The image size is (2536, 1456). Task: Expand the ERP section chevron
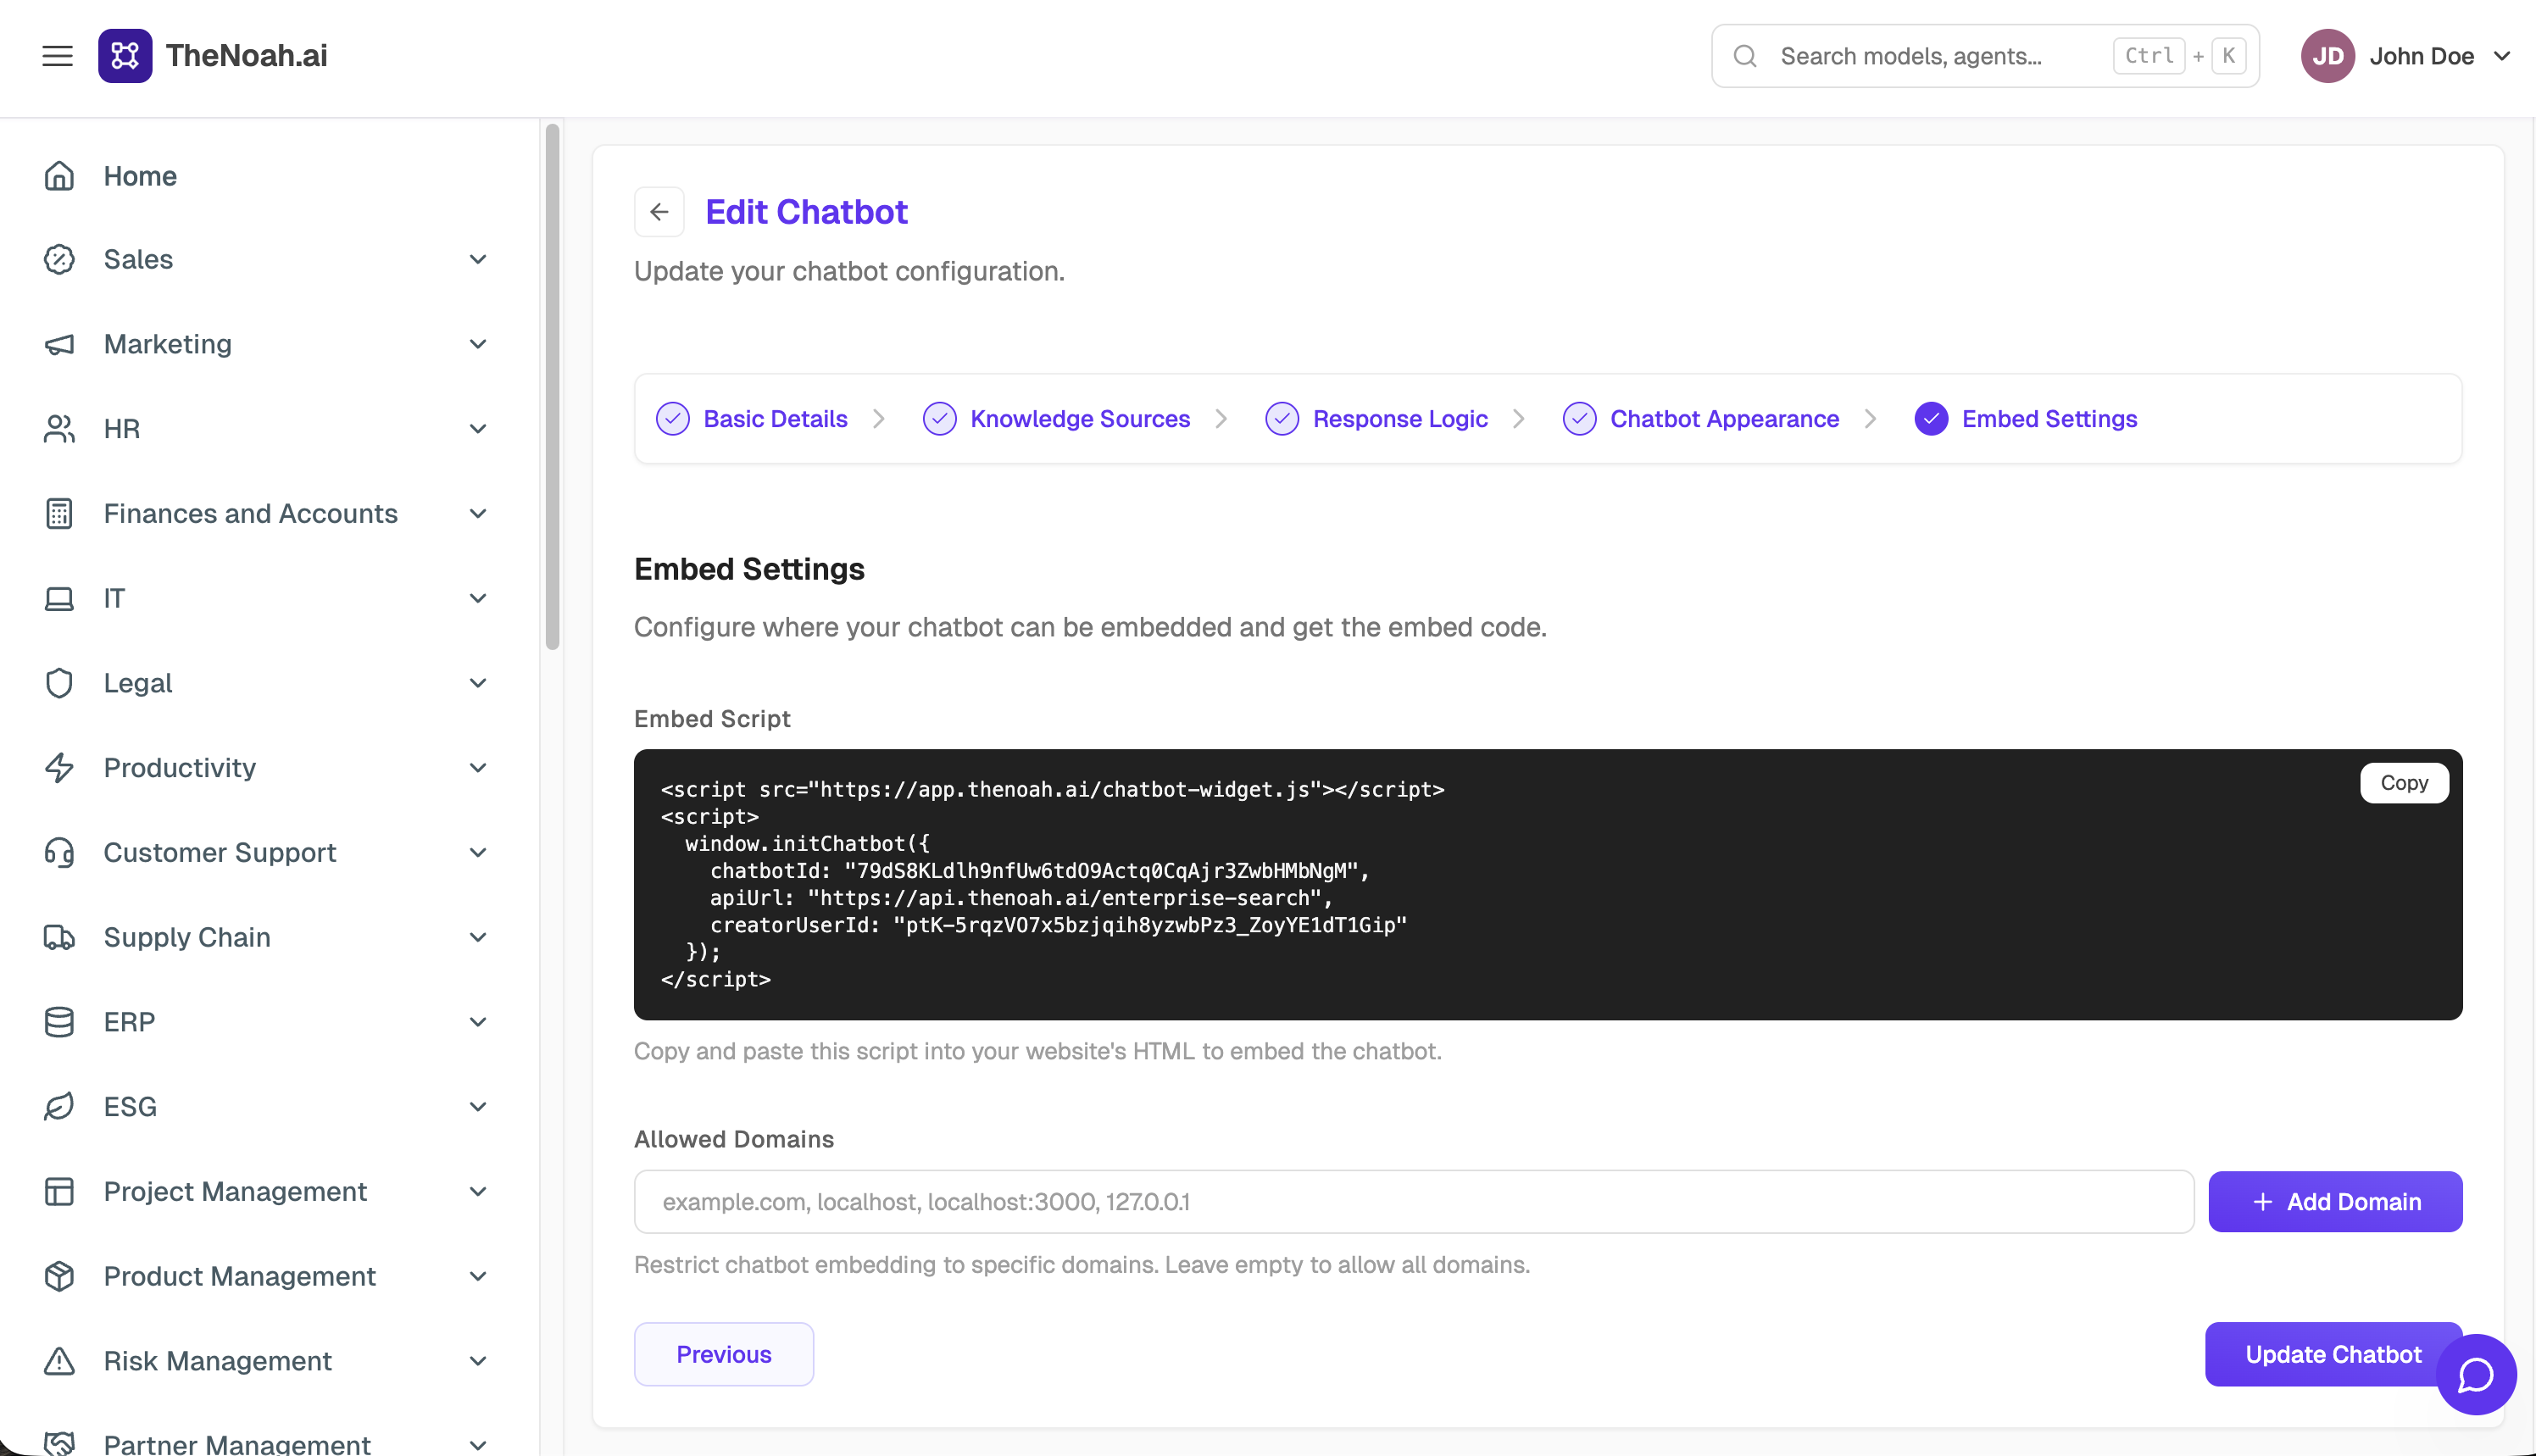coord(478,1022)
